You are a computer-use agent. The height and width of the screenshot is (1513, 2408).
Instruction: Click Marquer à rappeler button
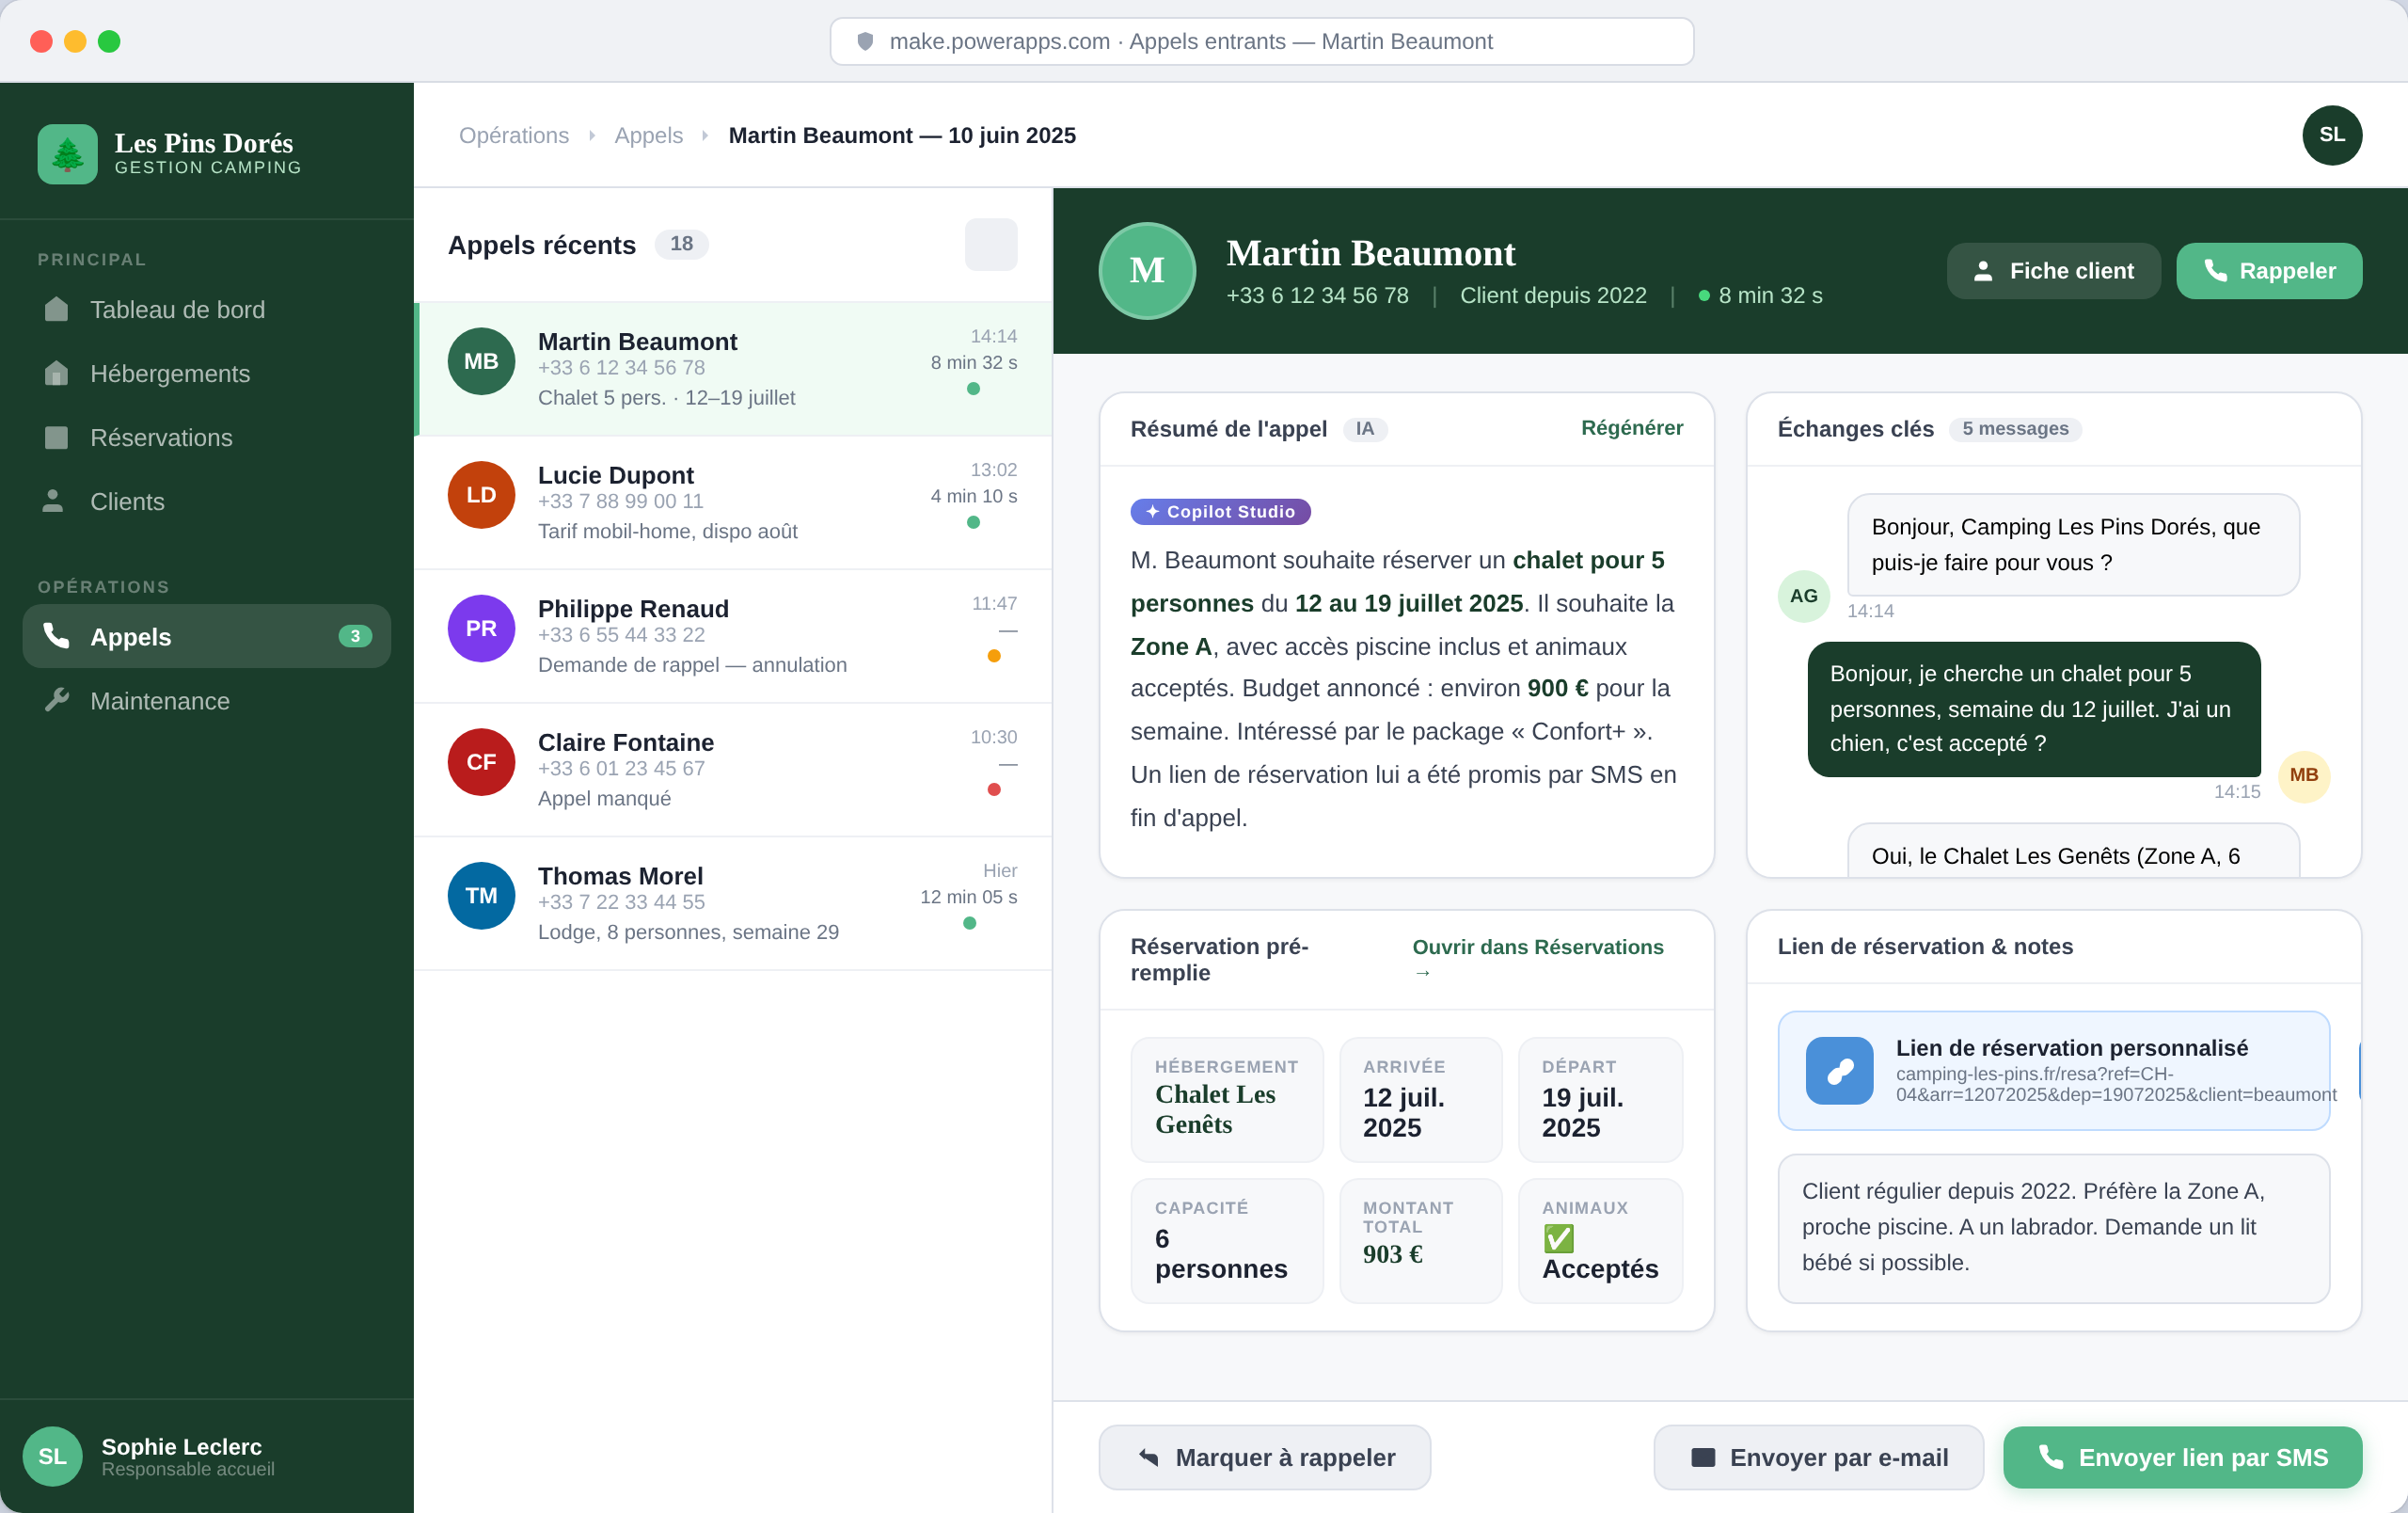pyautogui.click(x=1264, y=1457)
